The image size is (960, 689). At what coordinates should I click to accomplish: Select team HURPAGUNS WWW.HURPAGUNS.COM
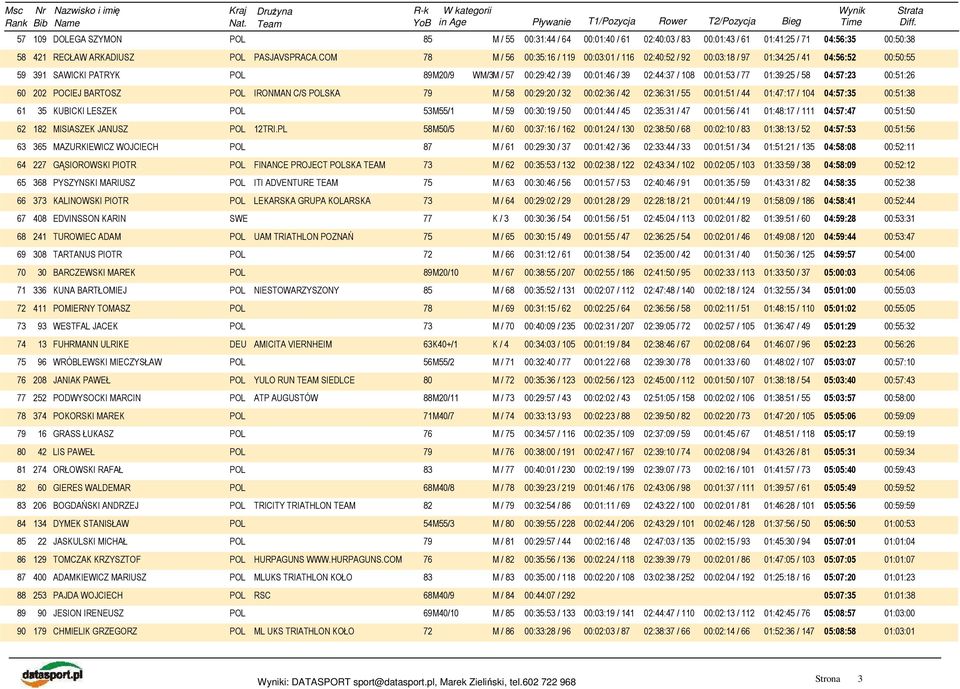point(328,559)
